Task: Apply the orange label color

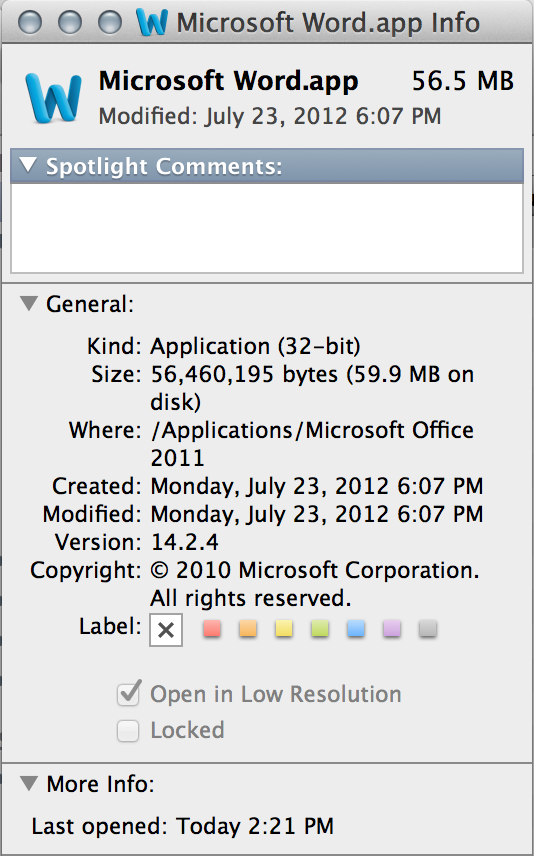Action: coord(248,629)
